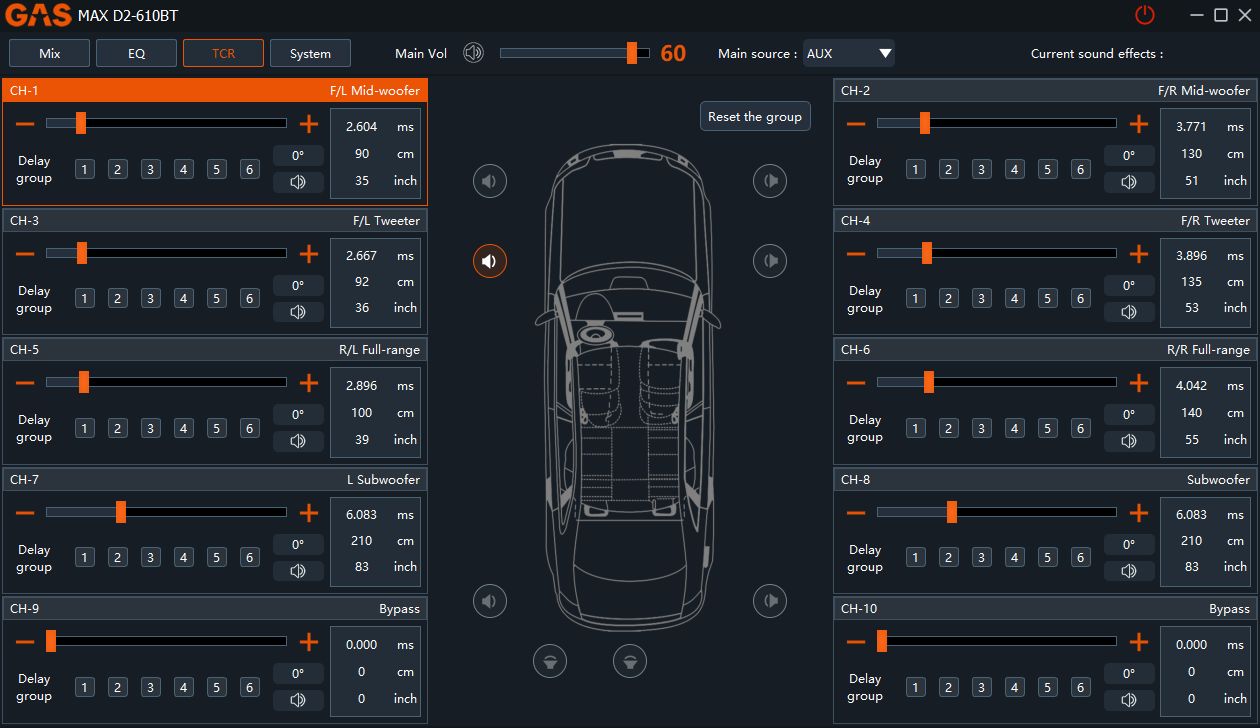This screenshot has width=1260, height=728.
Task: Toggle mute on CH-8 Subwoofer
Action: (x=1129, y=571)
